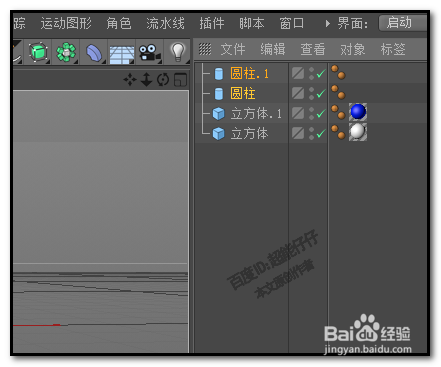This screenshot has width=441, height=367.
Task: Open the green Array generator tool
Action: [x=66, y=52]
